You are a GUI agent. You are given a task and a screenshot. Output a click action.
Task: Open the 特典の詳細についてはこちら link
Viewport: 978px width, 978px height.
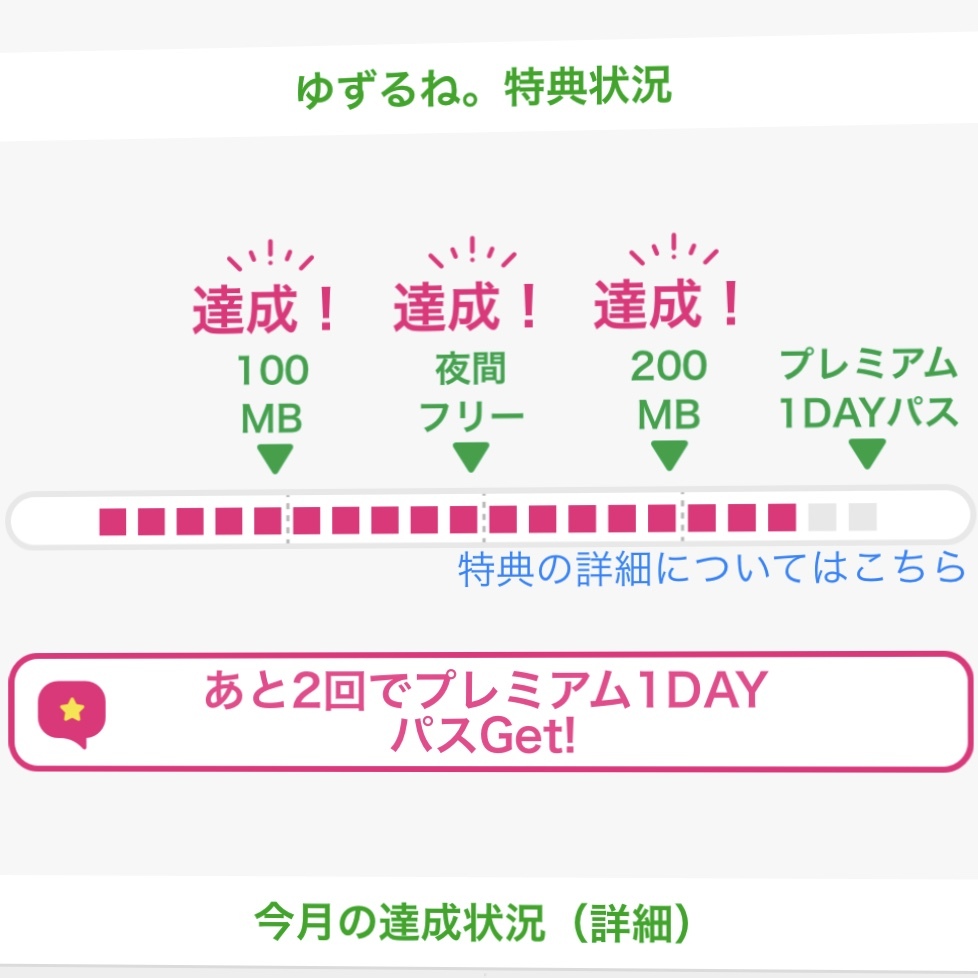click(712, 569)
